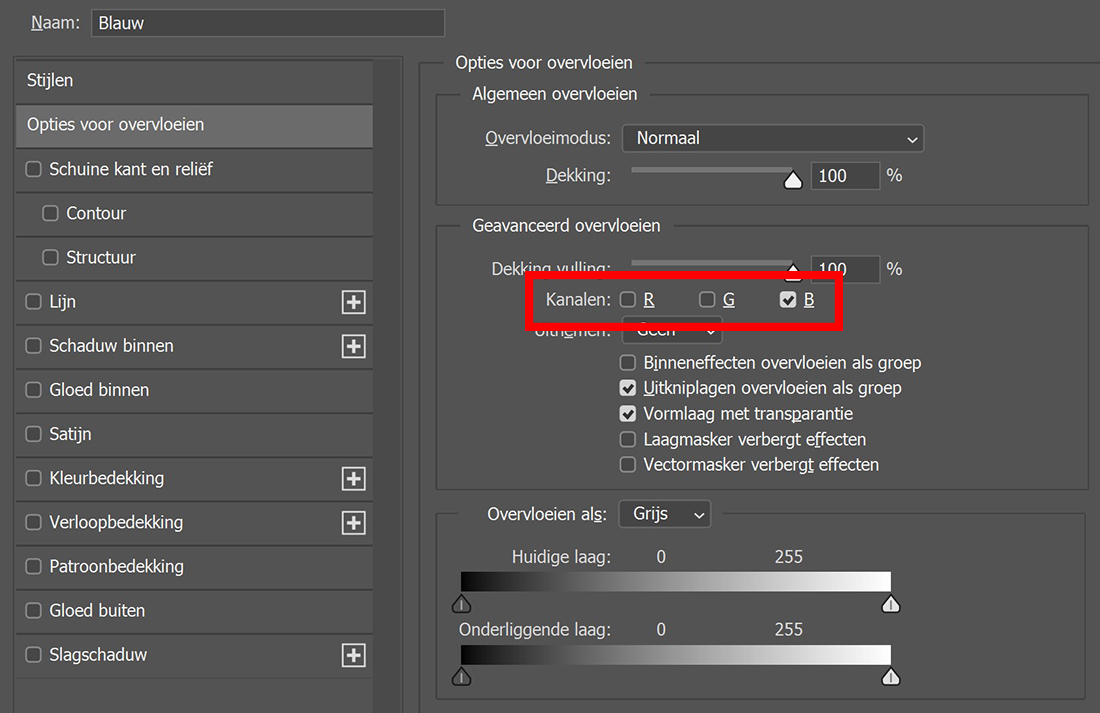This screenshot has height=713, width=1100.
Task: Open the Stijlen section in the sidebar
Action: coord(194,80)
